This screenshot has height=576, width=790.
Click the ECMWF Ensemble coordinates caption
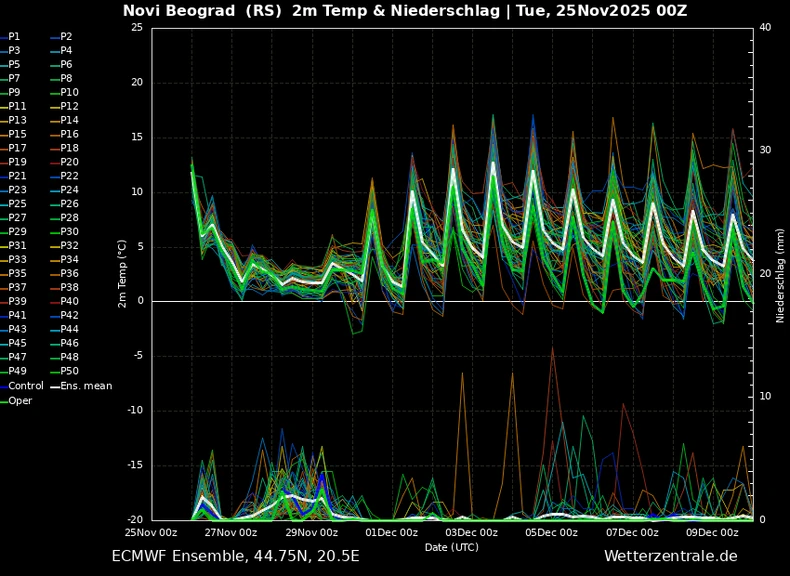(235, 556)
